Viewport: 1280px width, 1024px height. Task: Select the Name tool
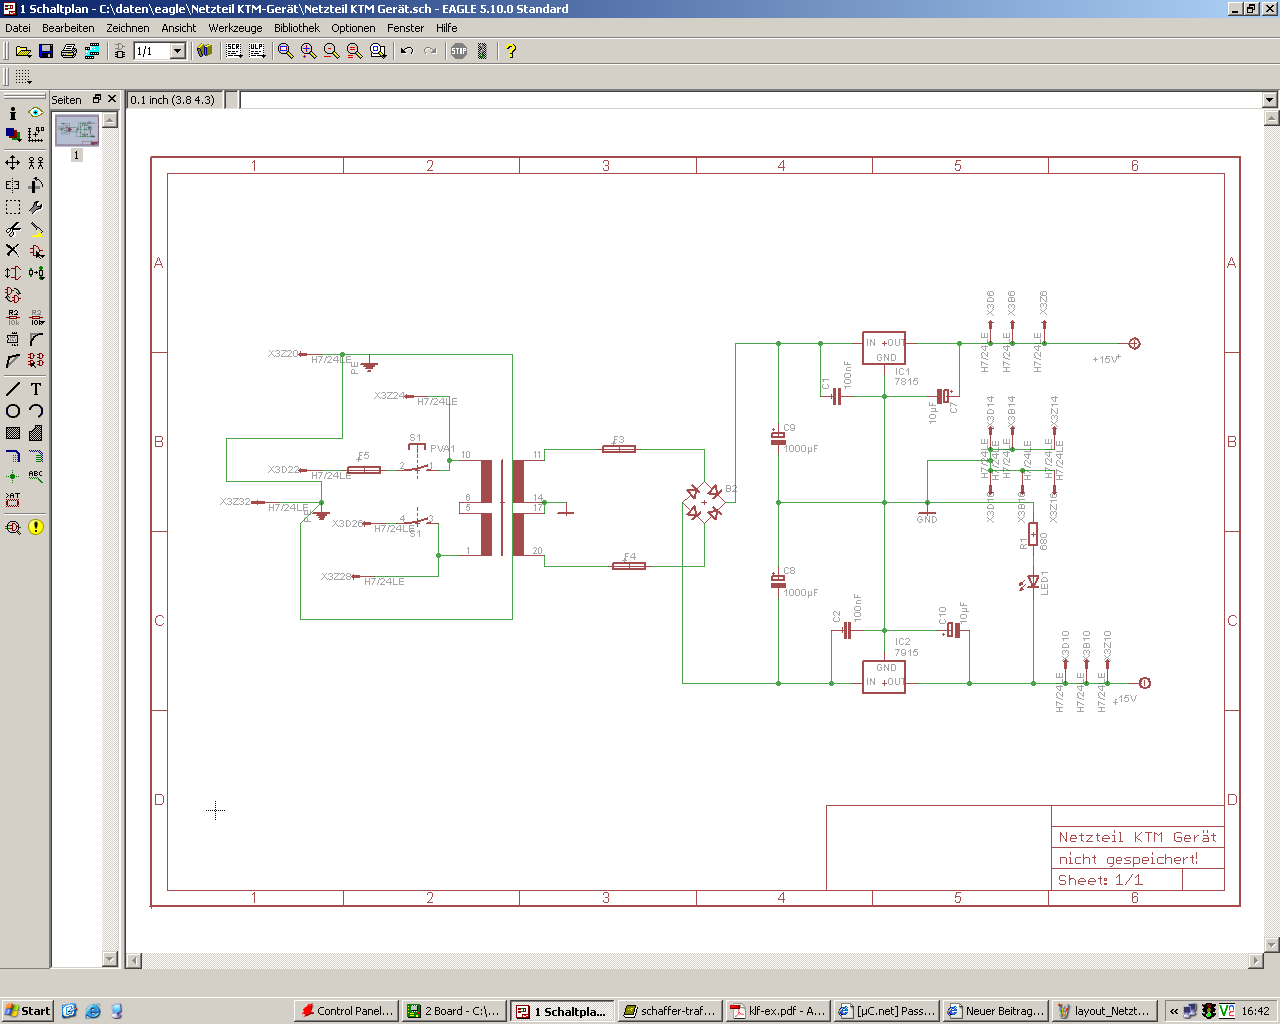click(13, 317)
